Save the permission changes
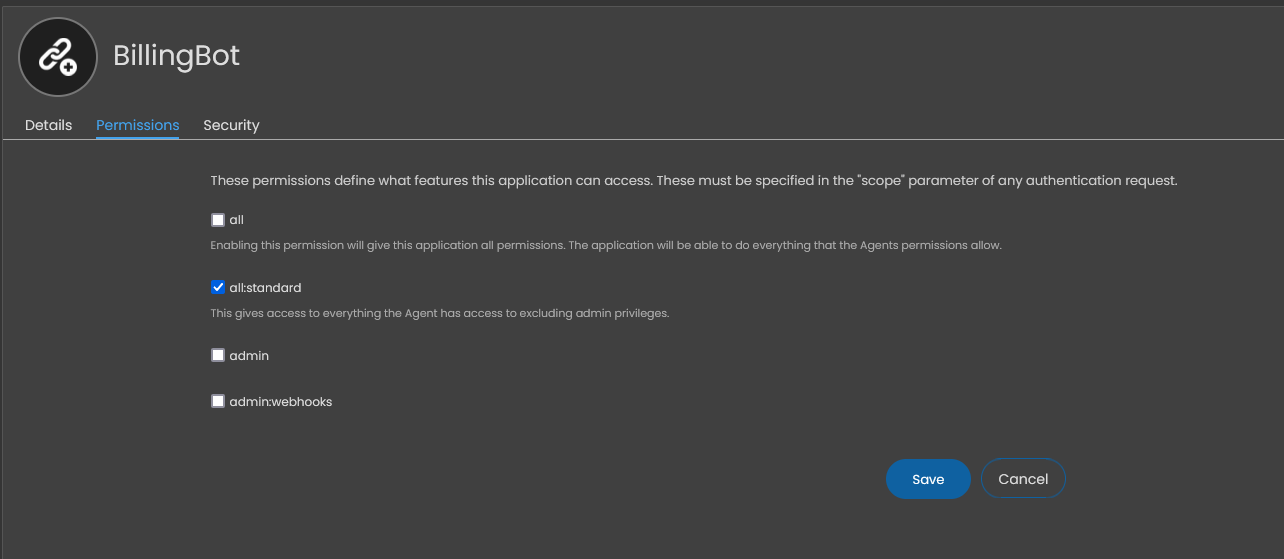1284x559 pixels. [928, 479]
